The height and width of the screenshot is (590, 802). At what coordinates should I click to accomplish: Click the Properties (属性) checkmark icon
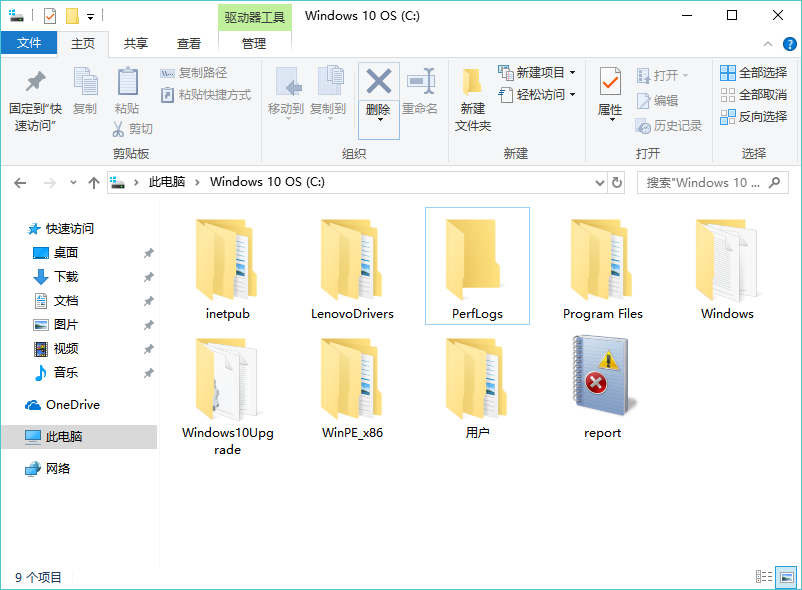610,84
